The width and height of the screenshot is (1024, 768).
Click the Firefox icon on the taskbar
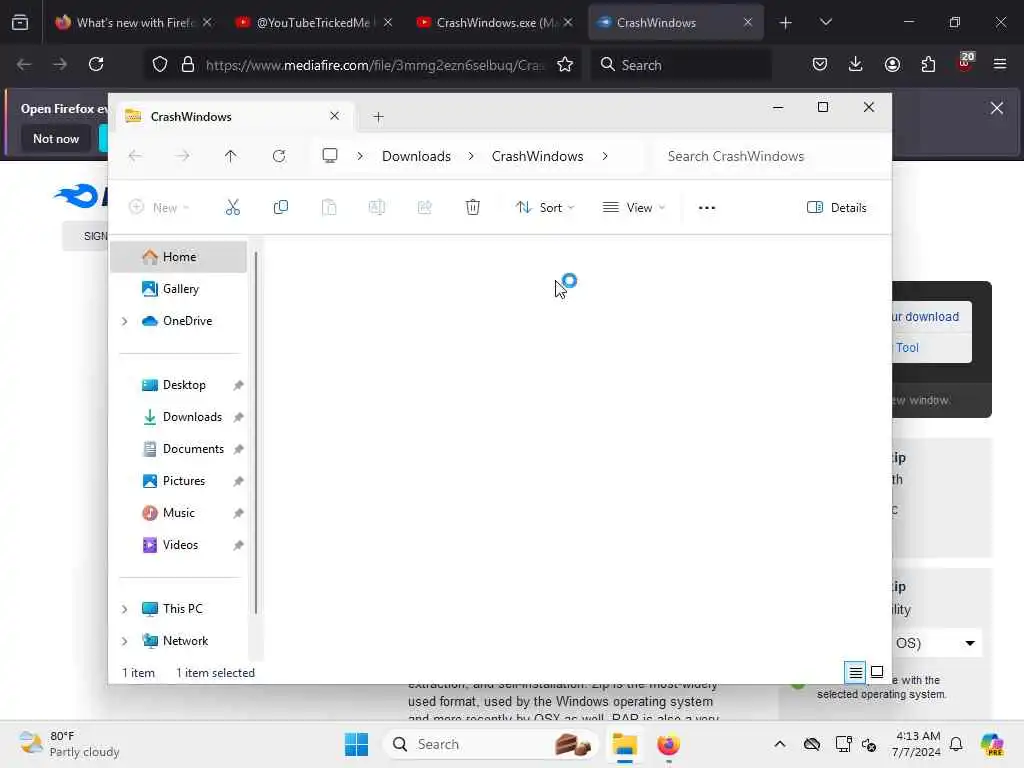coord(668,744)
